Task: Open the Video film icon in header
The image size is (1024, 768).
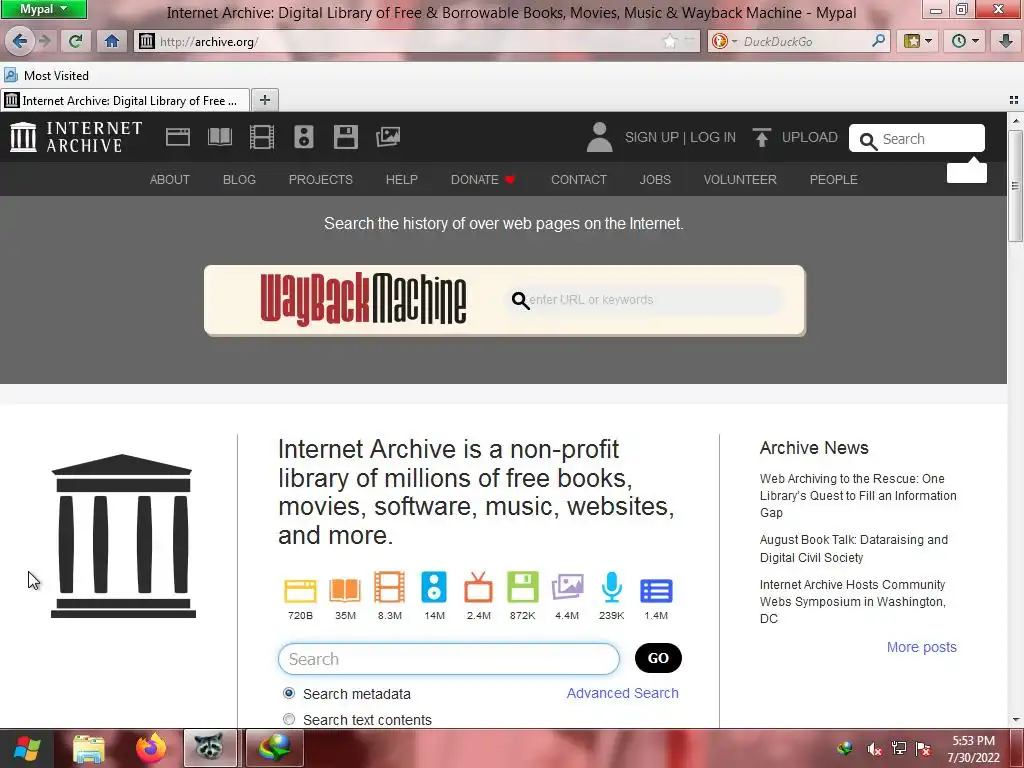Action: click(262, 137)
